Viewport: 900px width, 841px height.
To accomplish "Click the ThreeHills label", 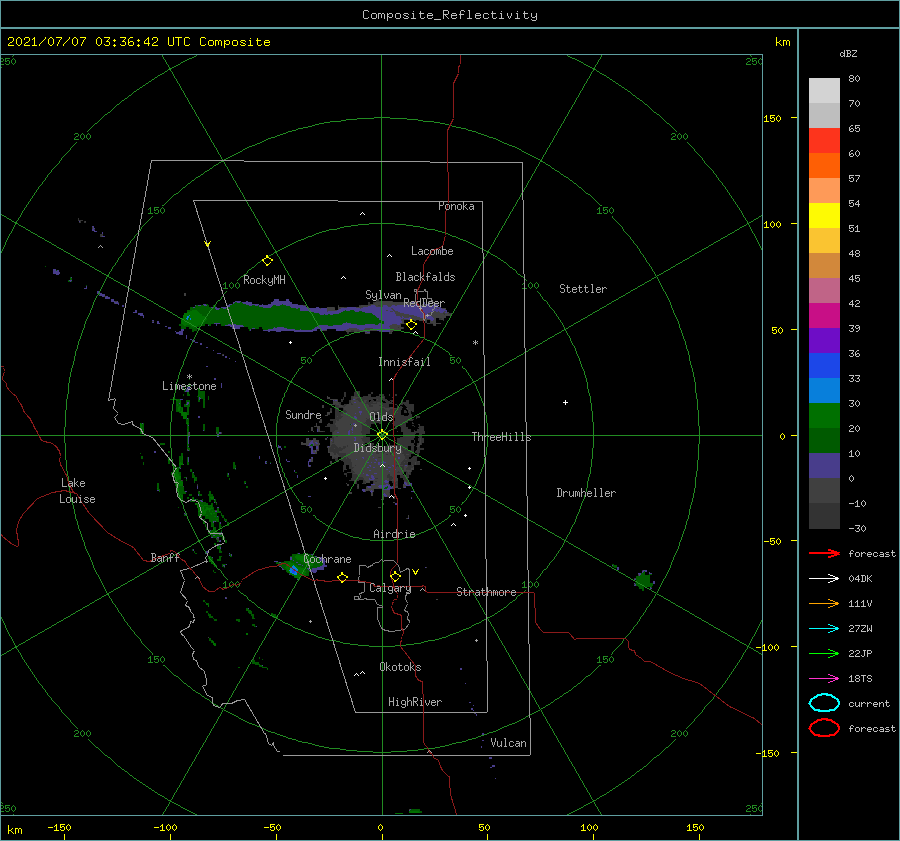I will (501, 437).
